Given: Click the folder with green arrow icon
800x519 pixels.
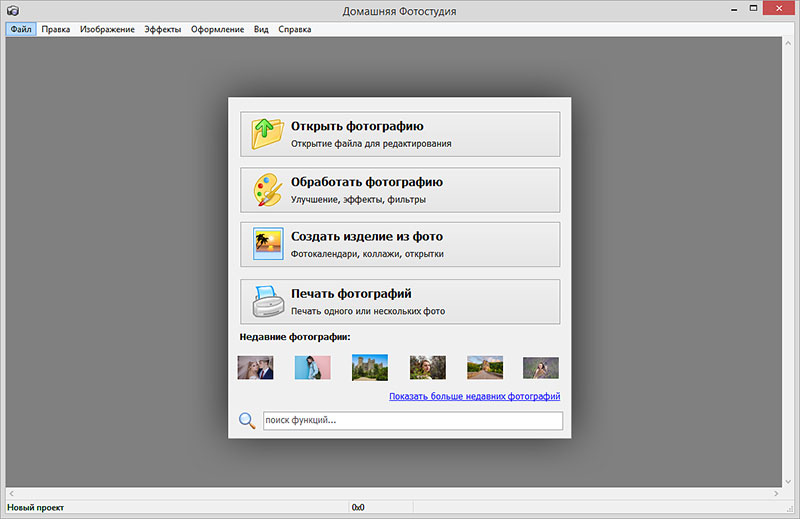Looking at the screenshot, I should (267, 134).
